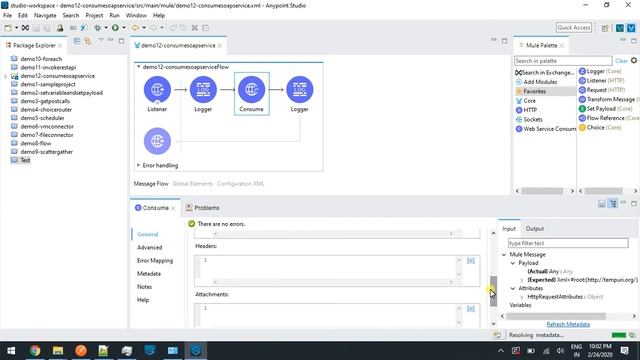The image size is (640, 360).
Task: Click the metadata panel graph view icon
Action: point(602,204)
